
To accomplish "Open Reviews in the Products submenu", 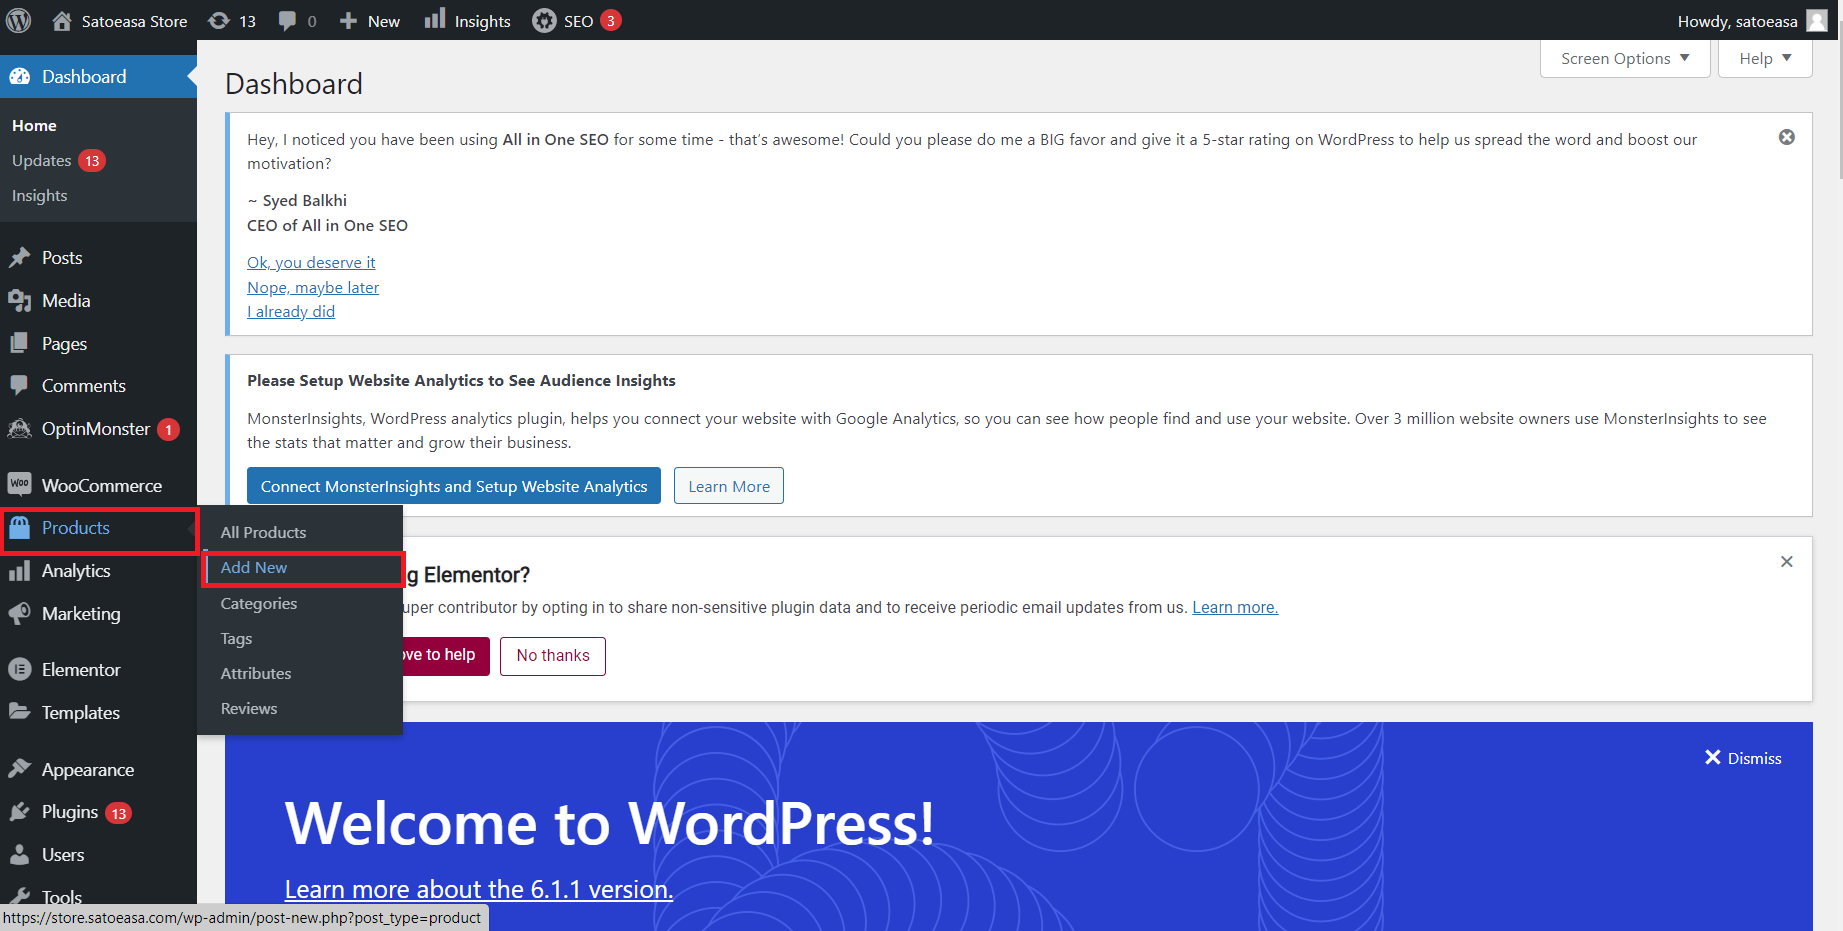I will pyautogui.click(x=249, y=708).
